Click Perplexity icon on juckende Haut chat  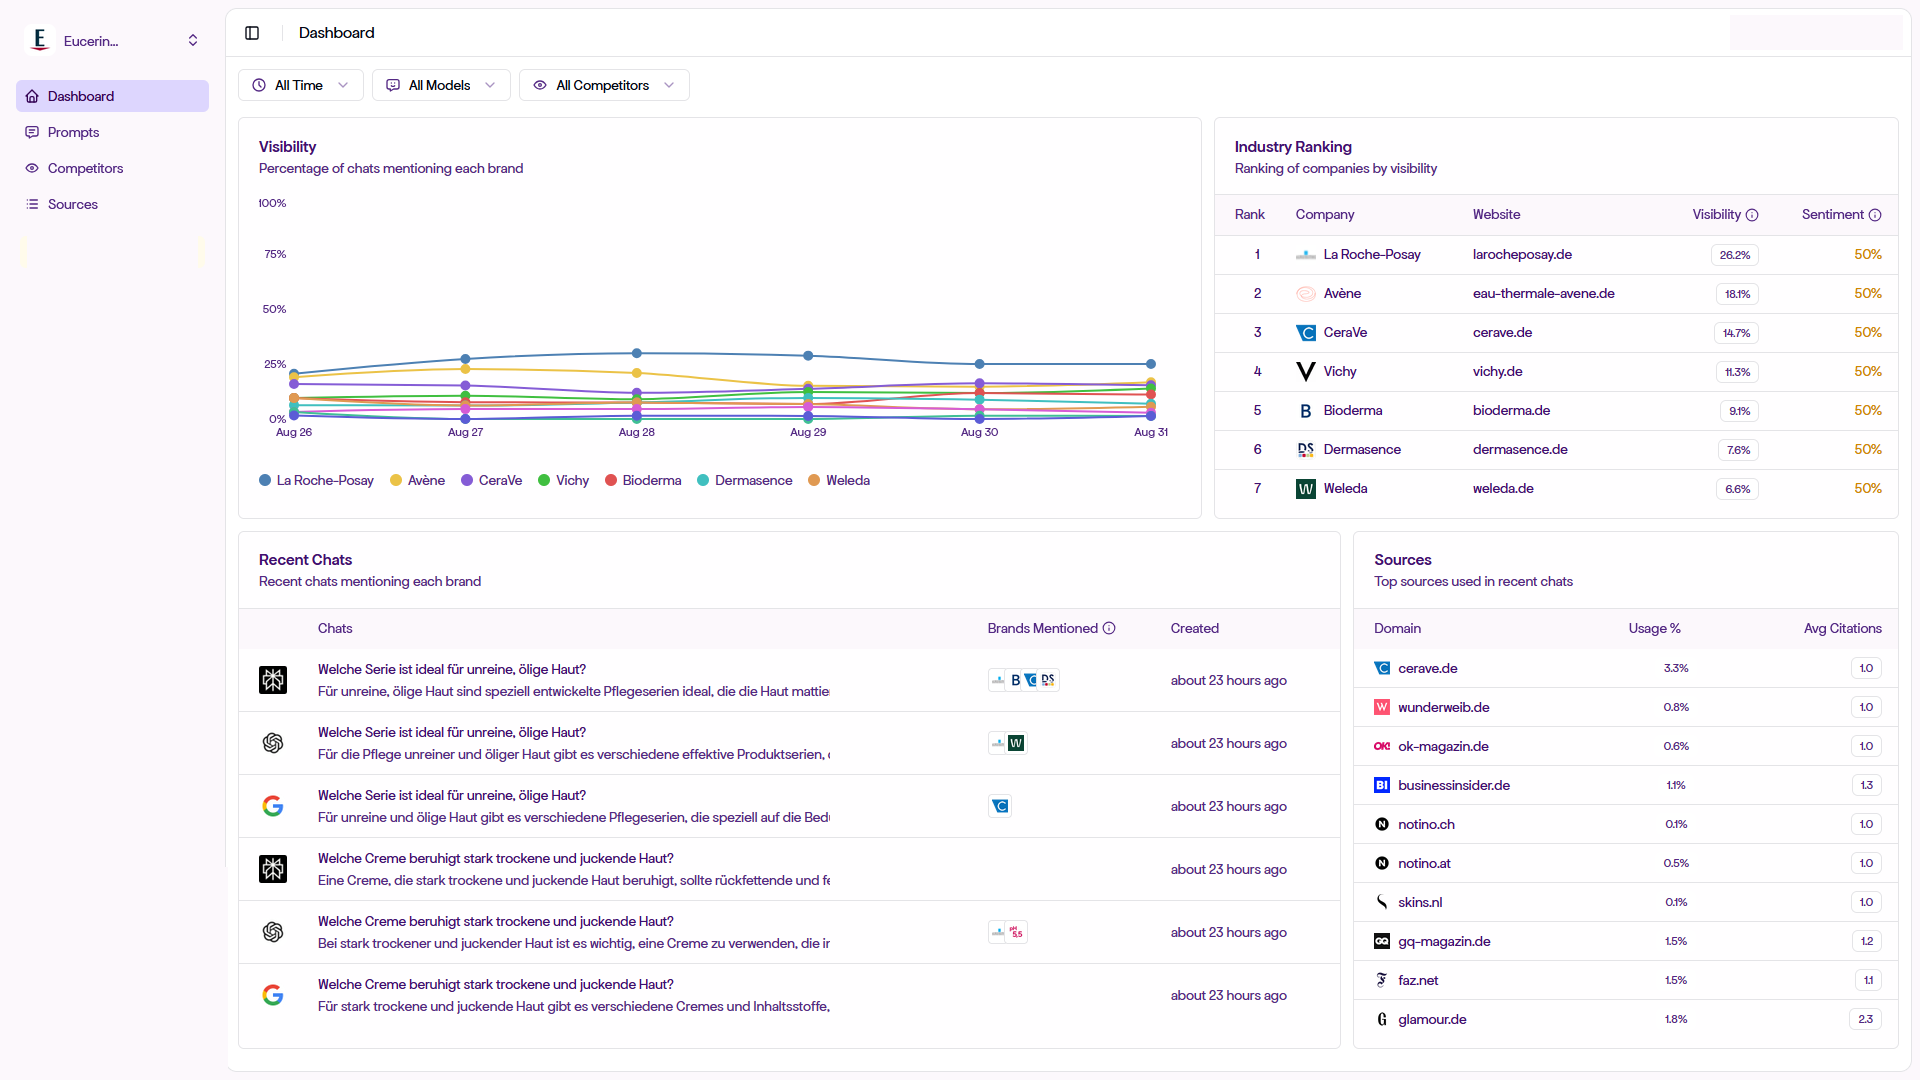coord(273,869)
